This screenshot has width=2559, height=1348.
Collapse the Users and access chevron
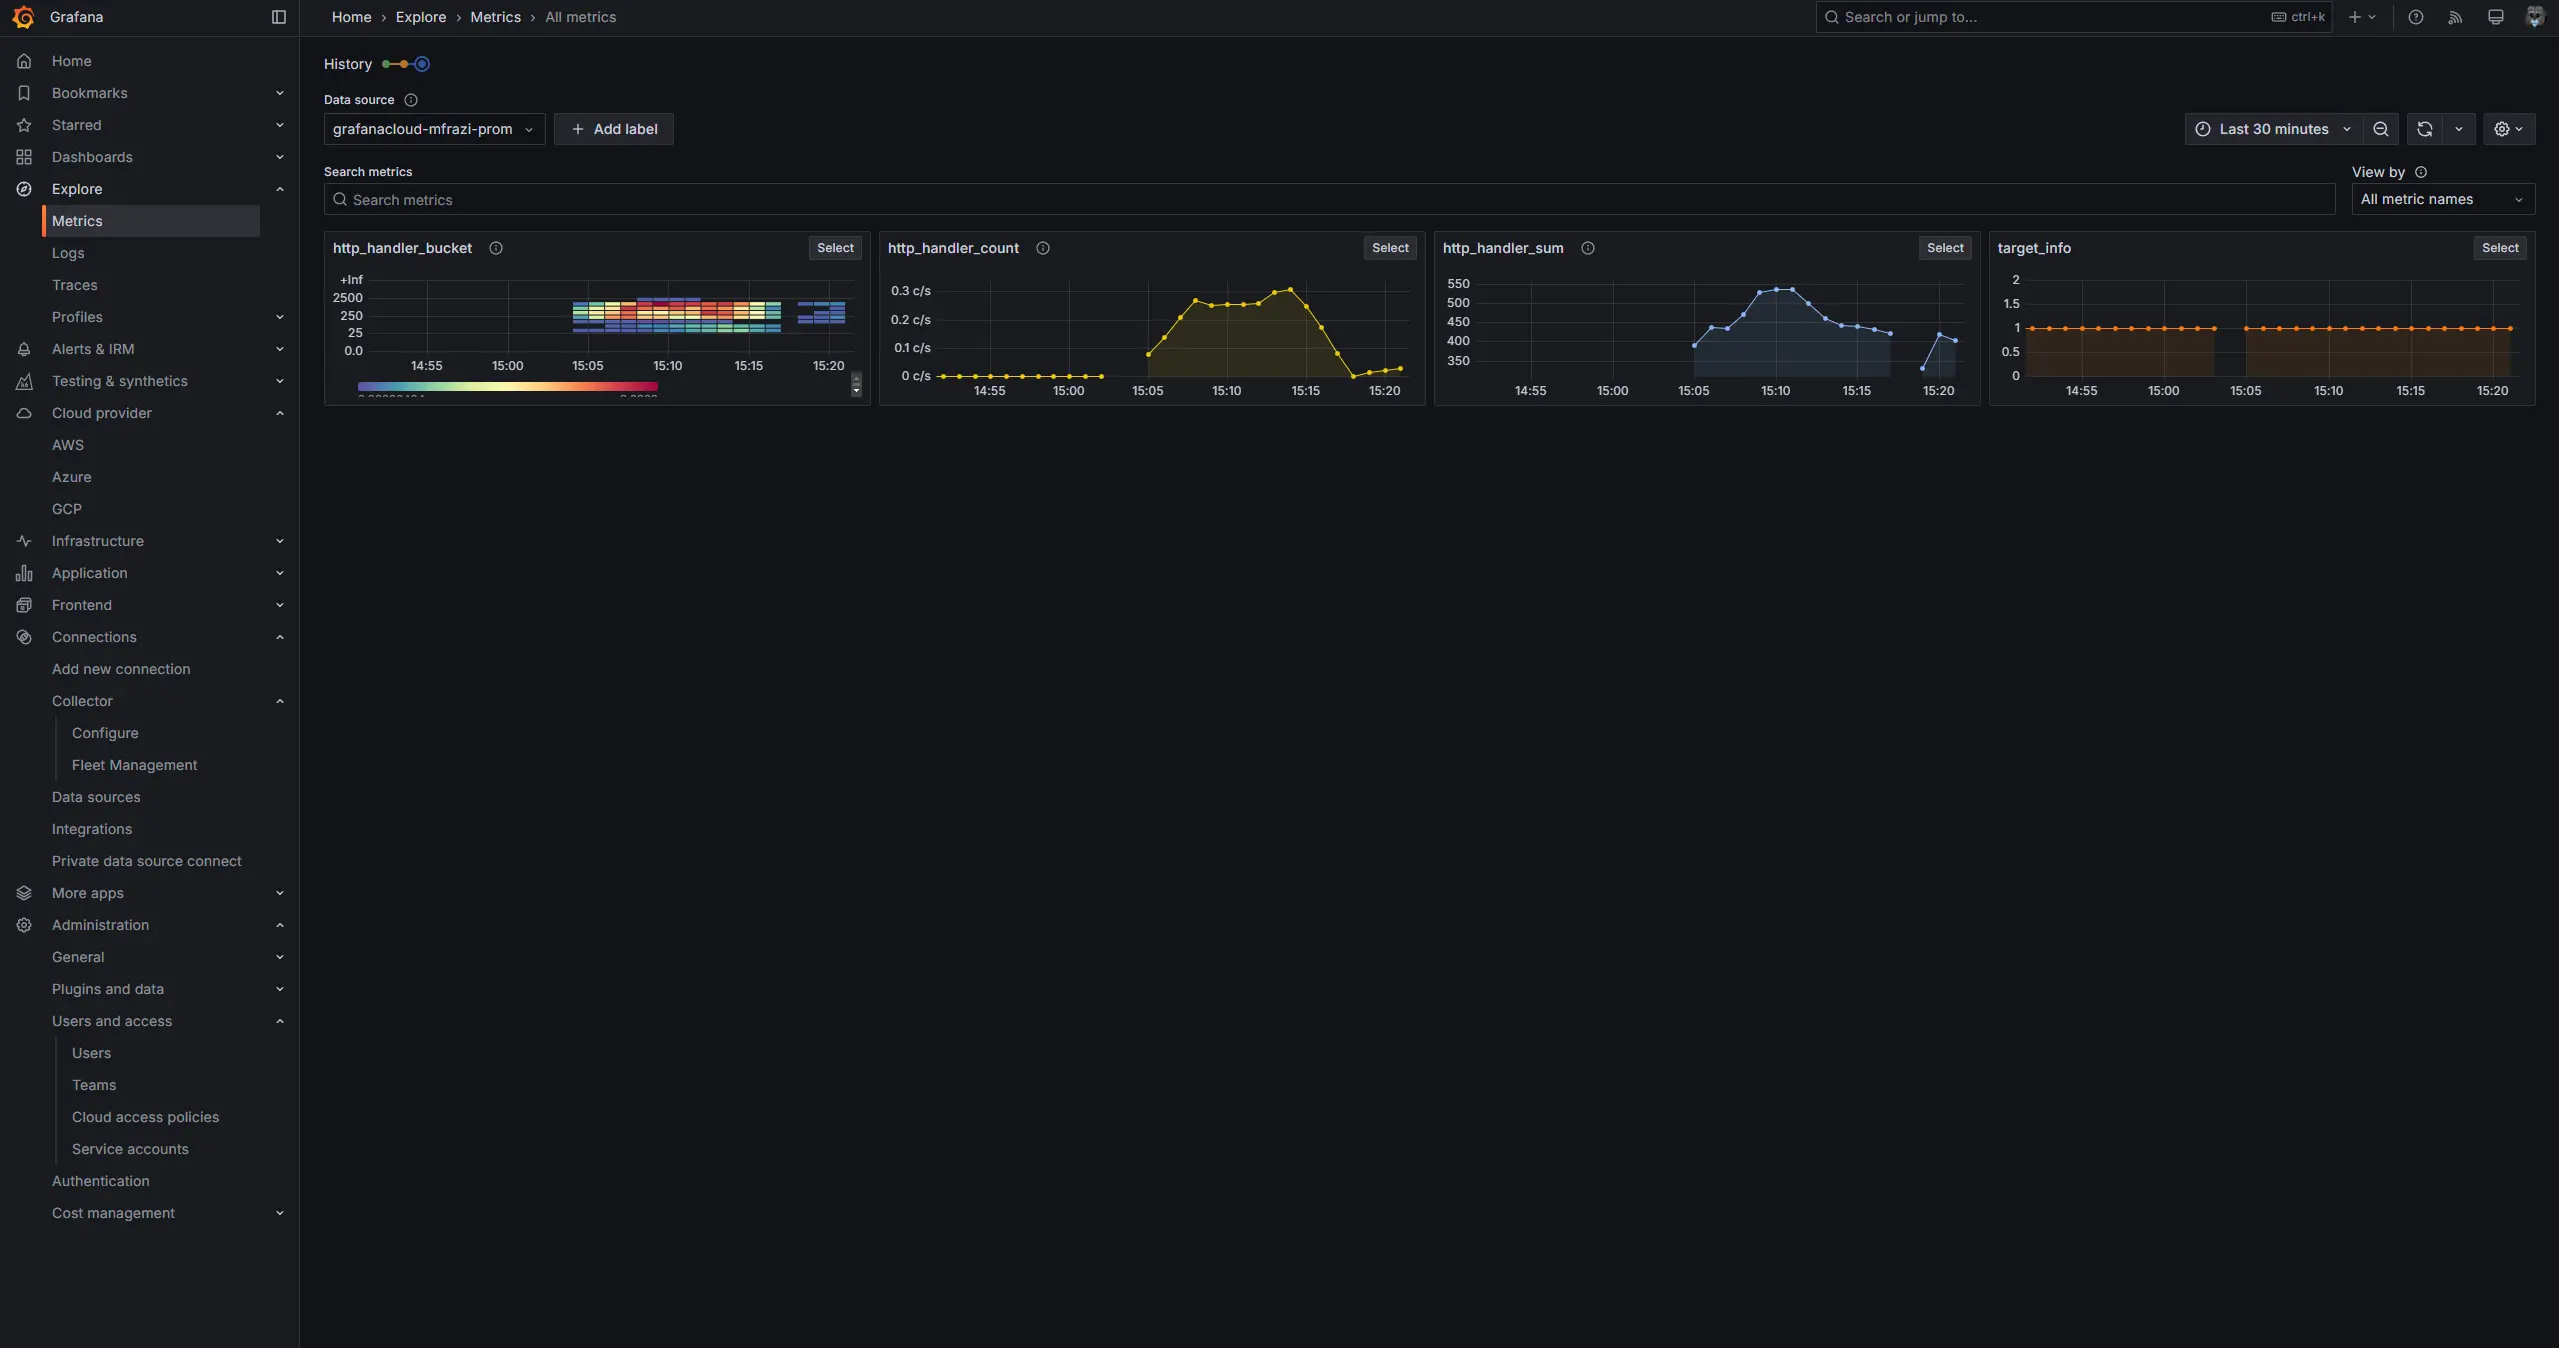[x=280, y=1021]
